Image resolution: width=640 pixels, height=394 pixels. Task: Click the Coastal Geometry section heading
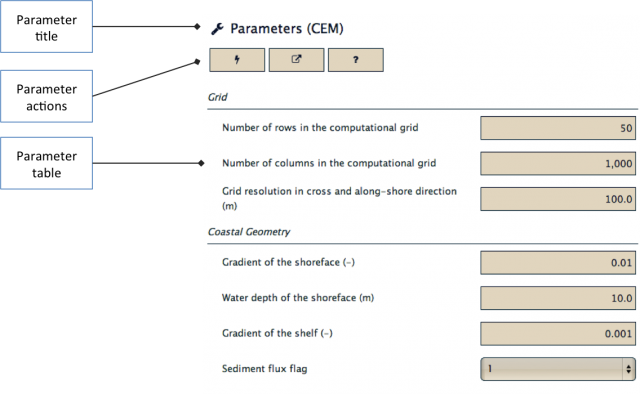(249, 232)
